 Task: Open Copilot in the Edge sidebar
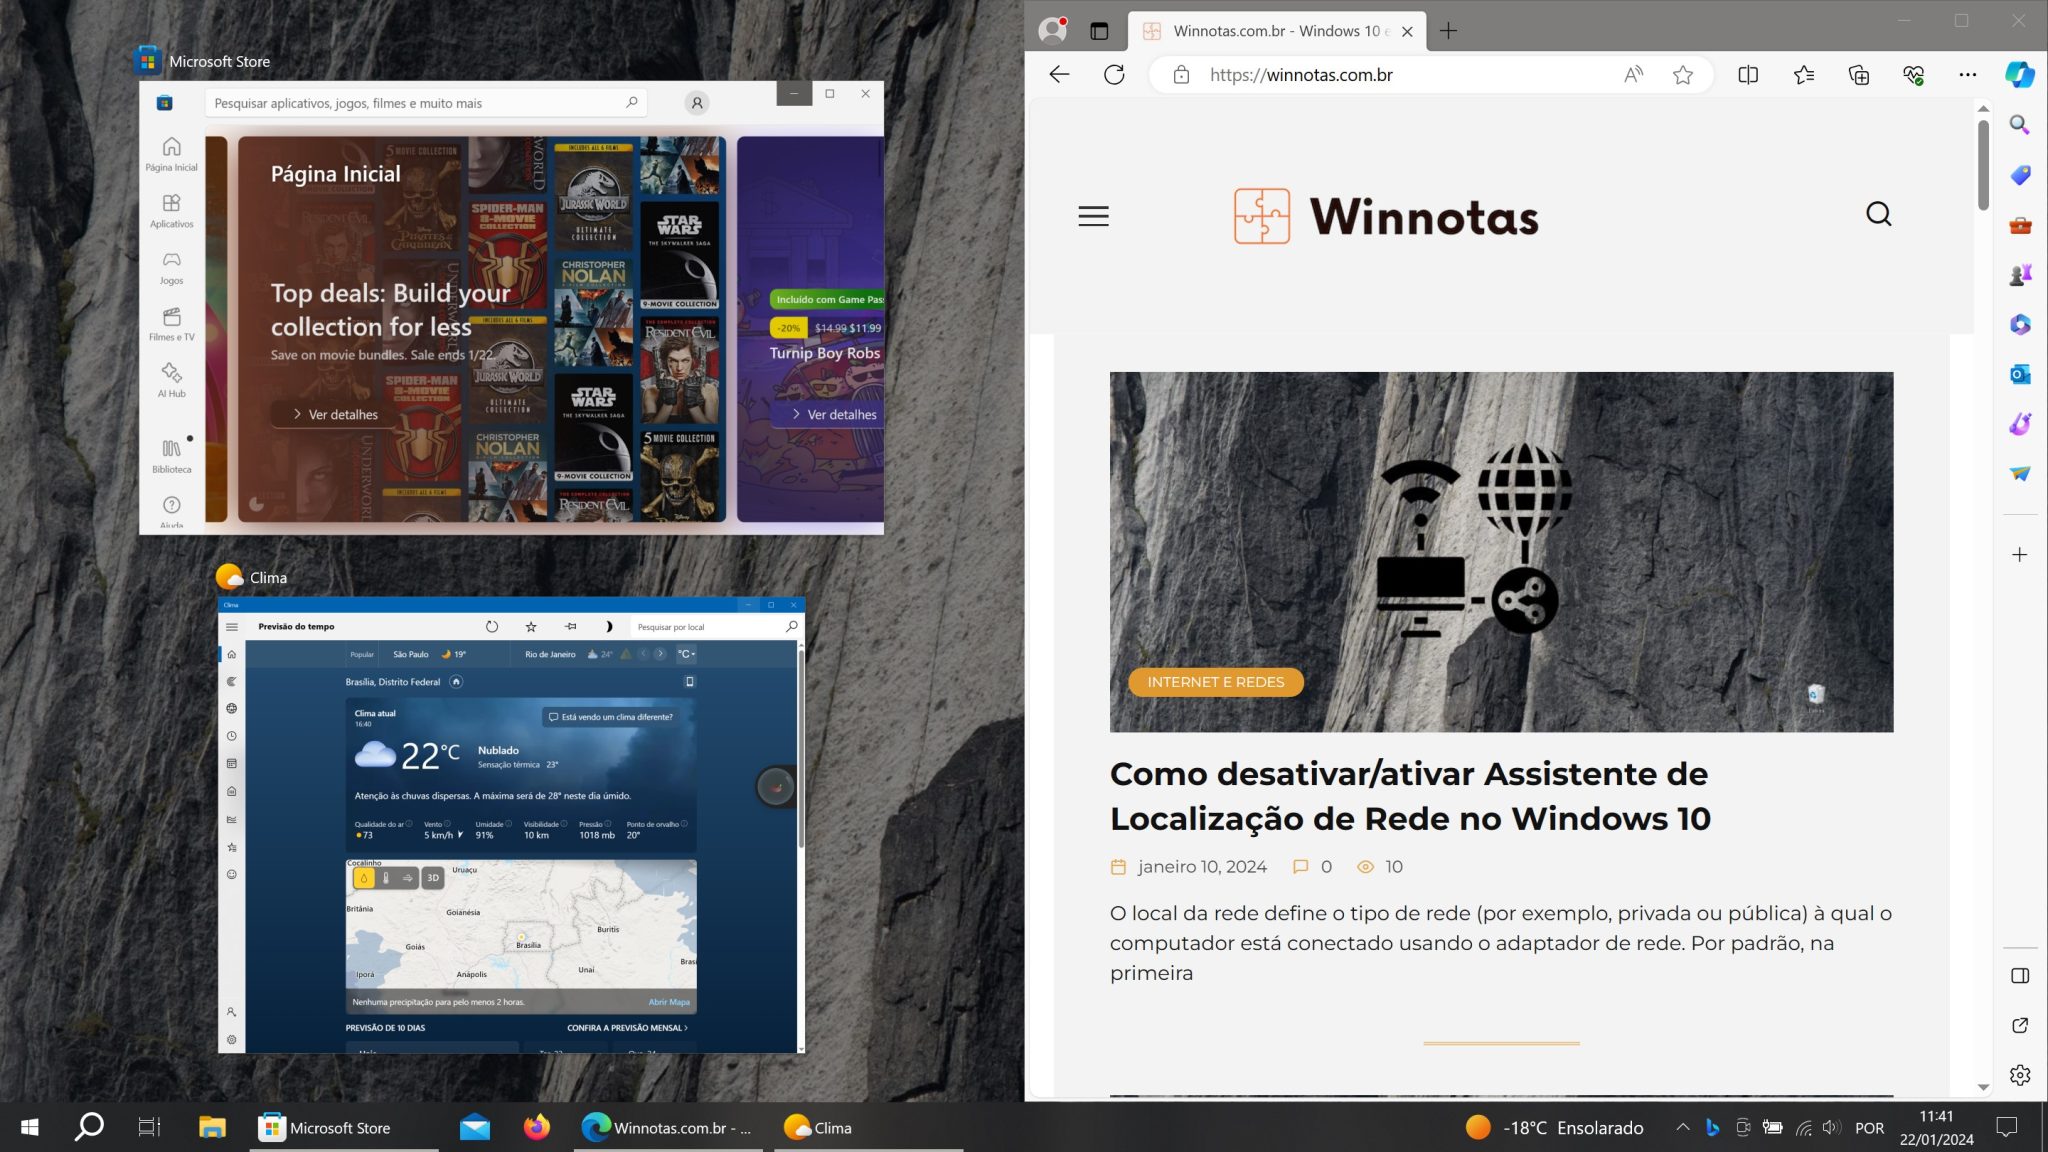click(2019, 75)
